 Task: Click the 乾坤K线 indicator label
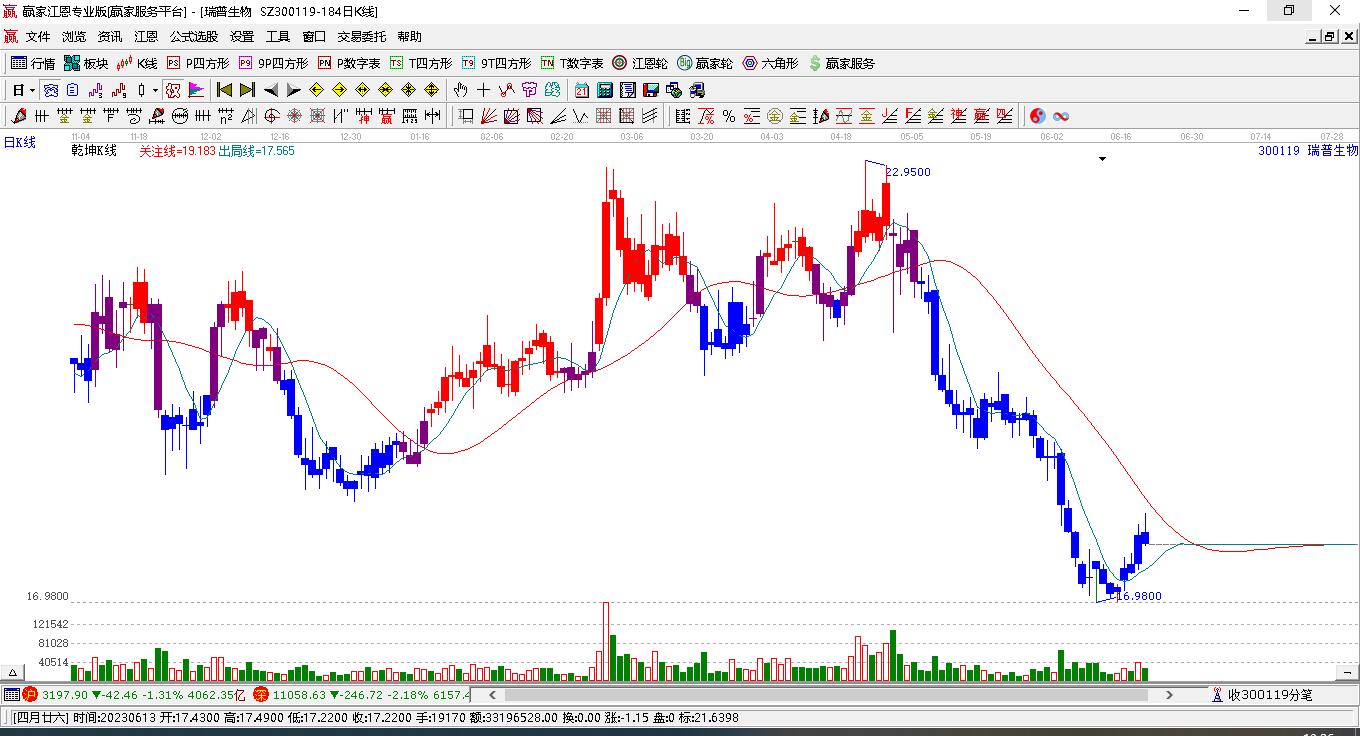point(94,150)
